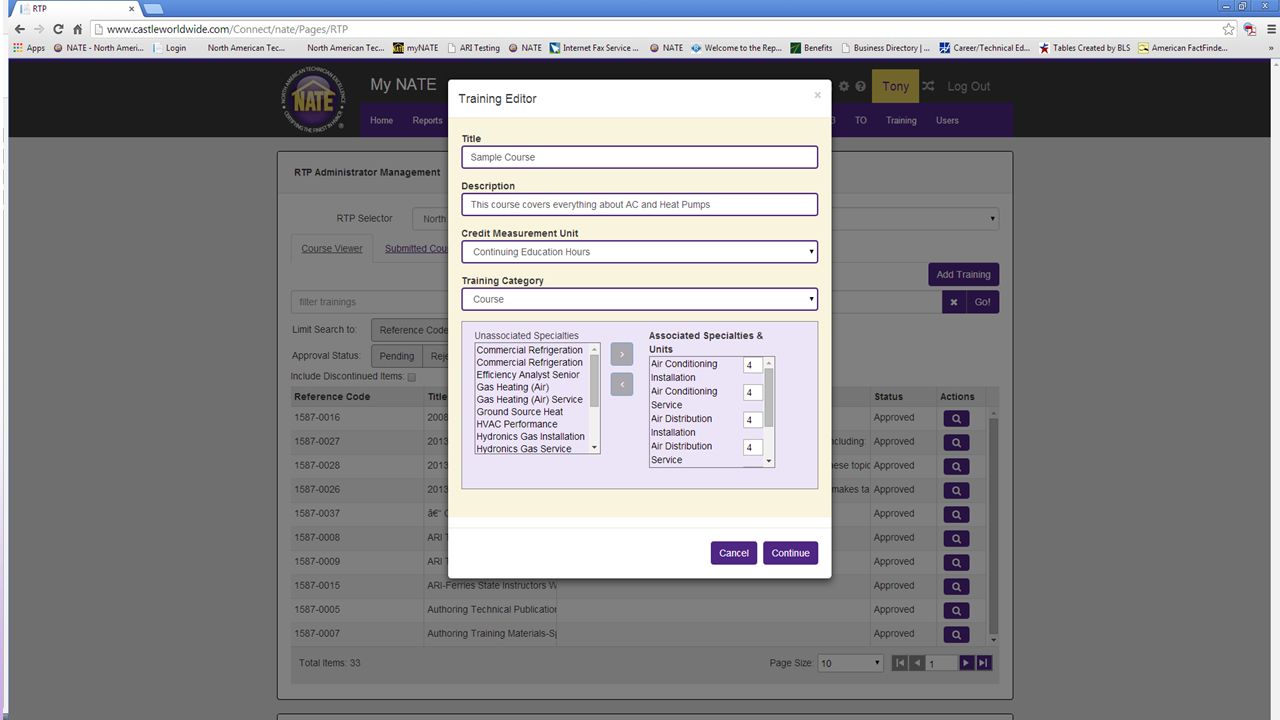The height and width of the screenshot is (720, 1280).
Task: Jump to the last results page
Action: pos(983,663)
